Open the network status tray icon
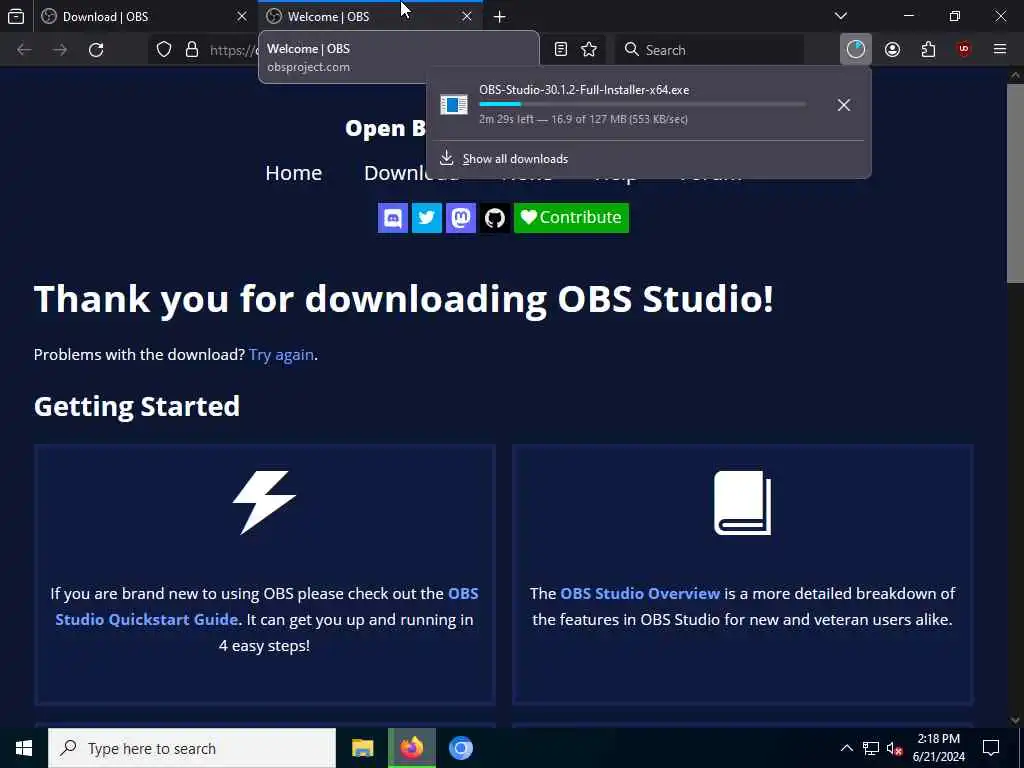The image size is (1024, 768). click(871, 748)
